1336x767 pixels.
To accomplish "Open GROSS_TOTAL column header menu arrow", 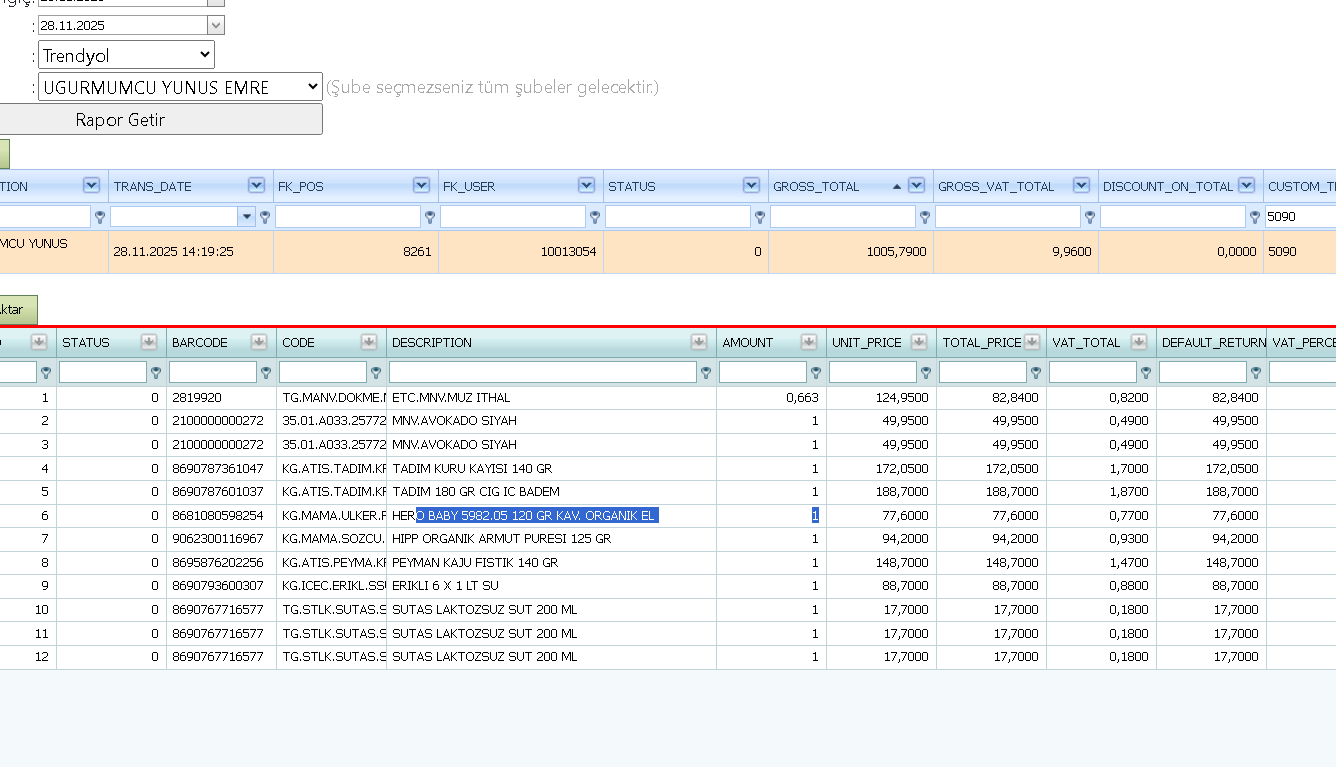I will point(916,186).
